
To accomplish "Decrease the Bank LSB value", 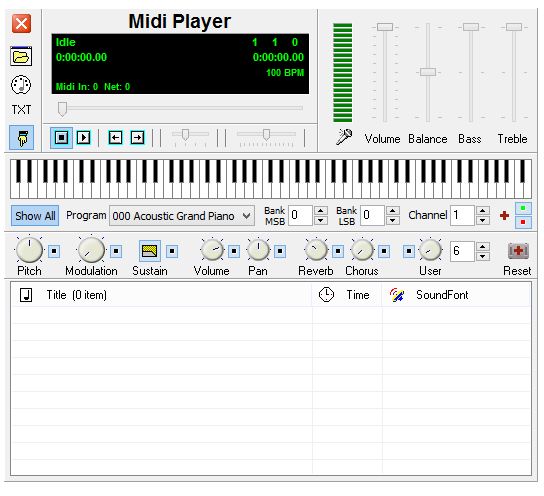I will (x=393, y=220).
